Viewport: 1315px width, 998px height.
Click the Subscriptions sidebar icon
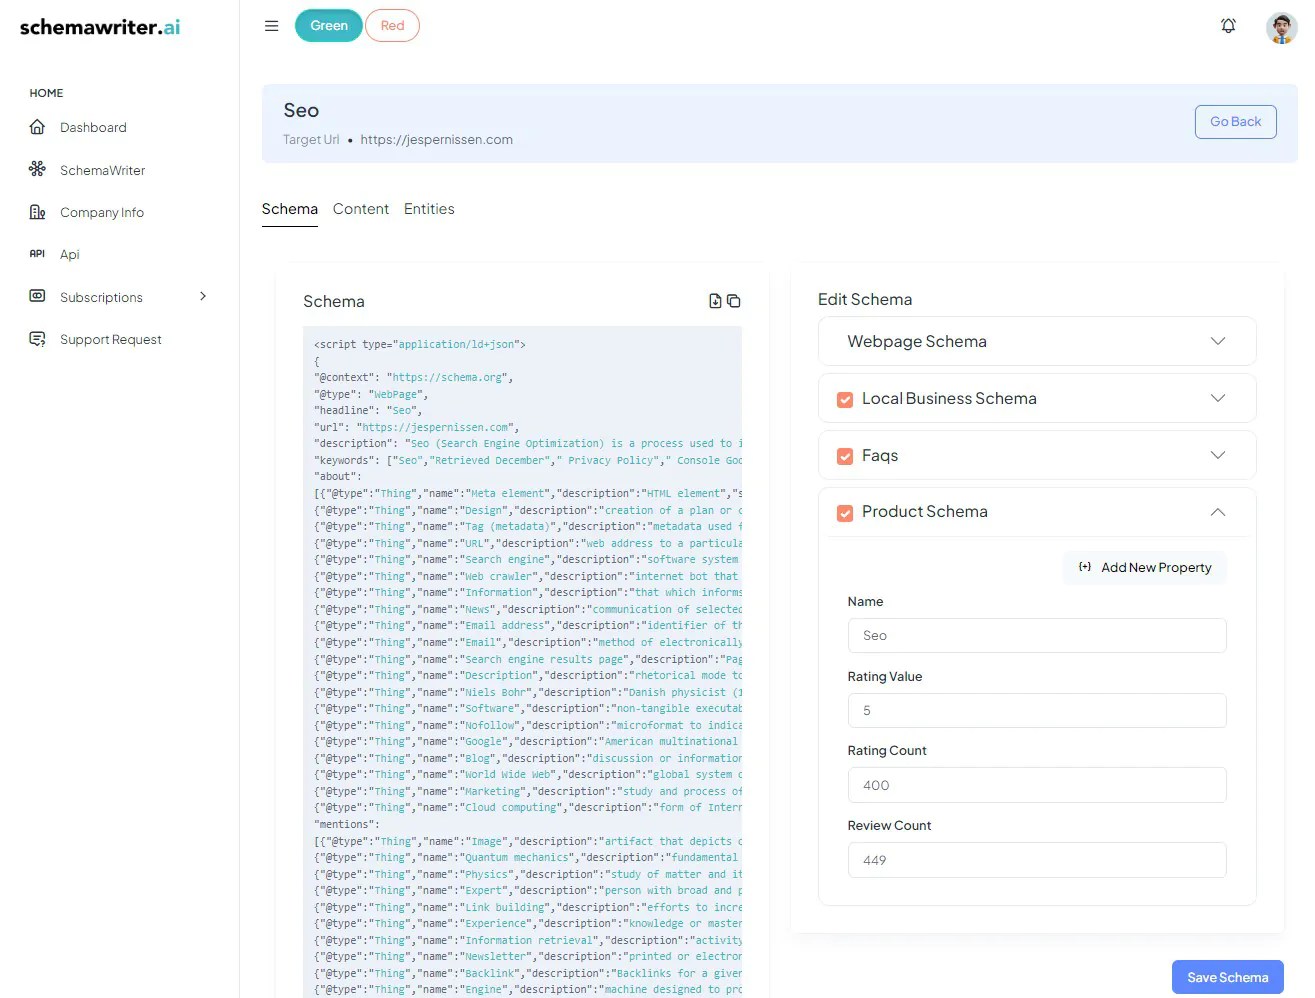[37, 296]
